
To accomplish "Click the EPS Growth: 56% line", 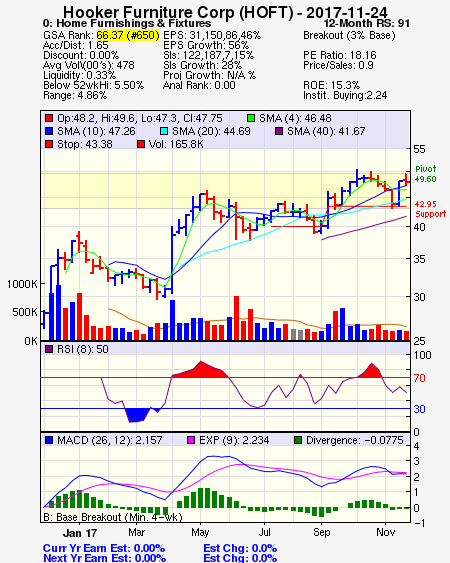I will (206, 45).
